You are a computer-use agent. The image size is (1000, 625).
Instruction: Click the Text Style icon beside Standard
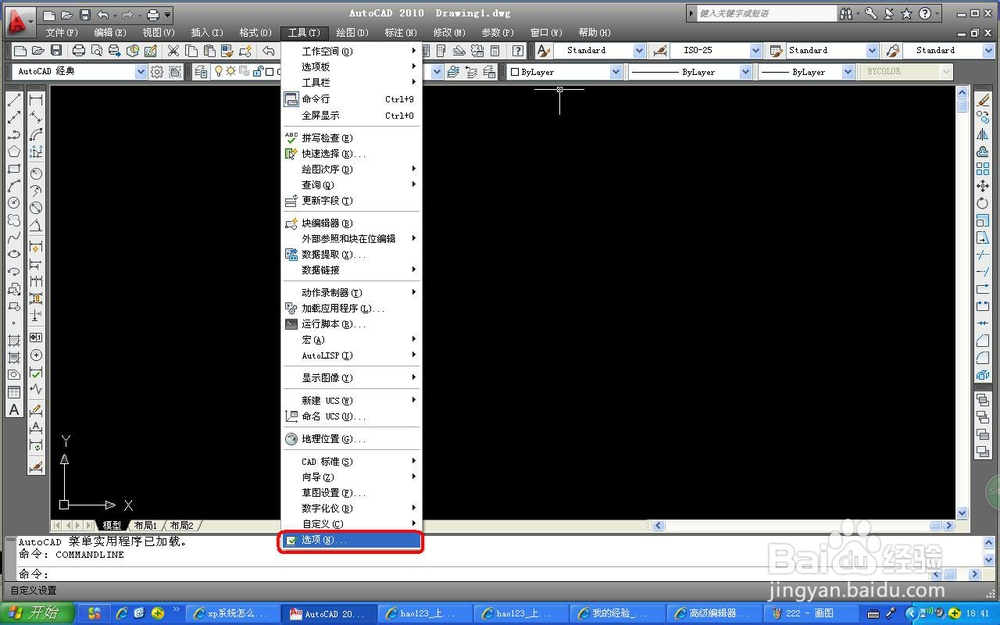543,50
